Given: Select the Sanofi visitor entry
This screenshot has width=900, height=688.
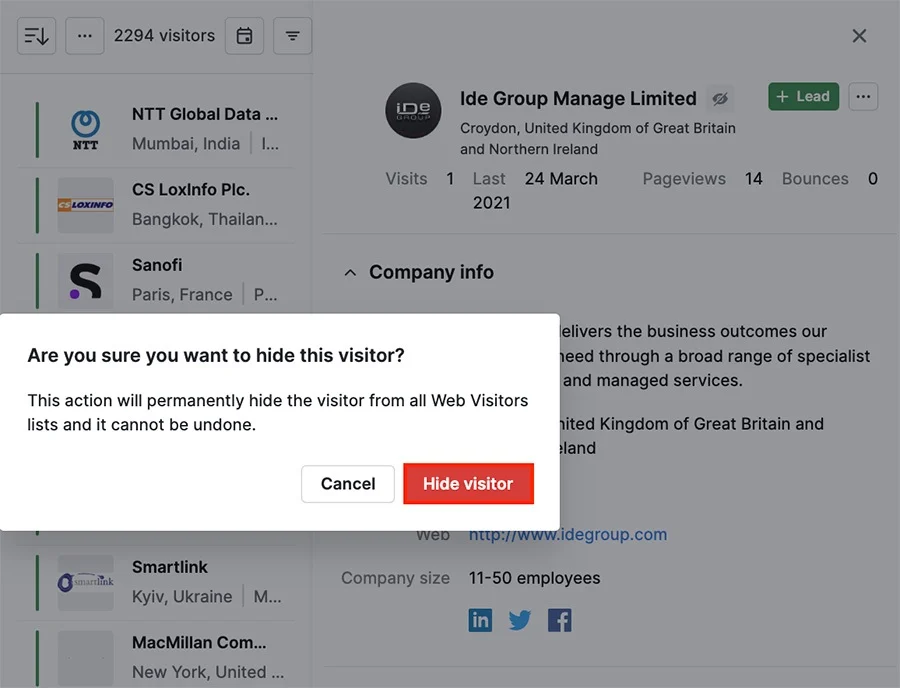Looking at the screenshot, I should [156, 278].
